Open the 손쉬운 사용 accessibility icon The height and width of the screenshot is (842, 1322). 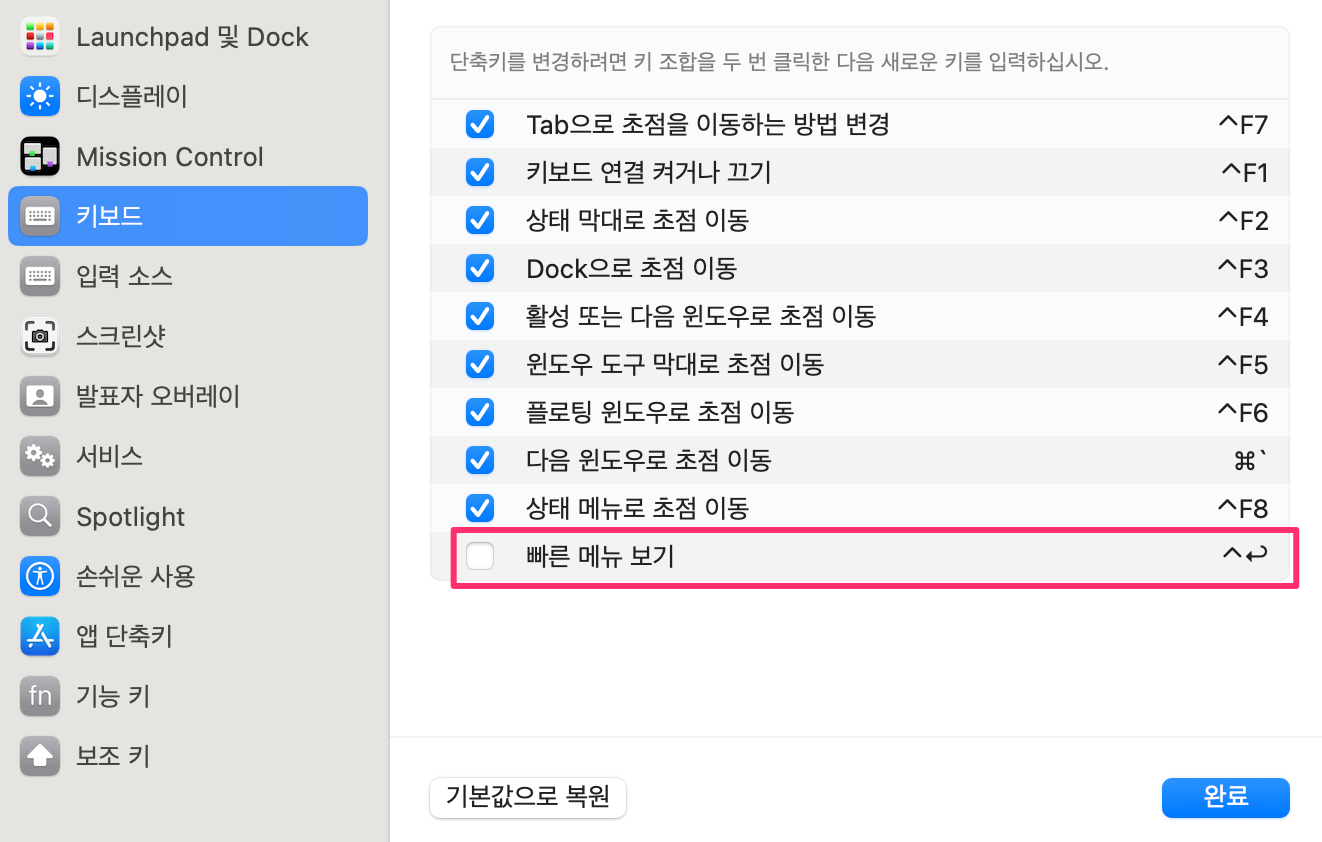(x=40, y=576)
